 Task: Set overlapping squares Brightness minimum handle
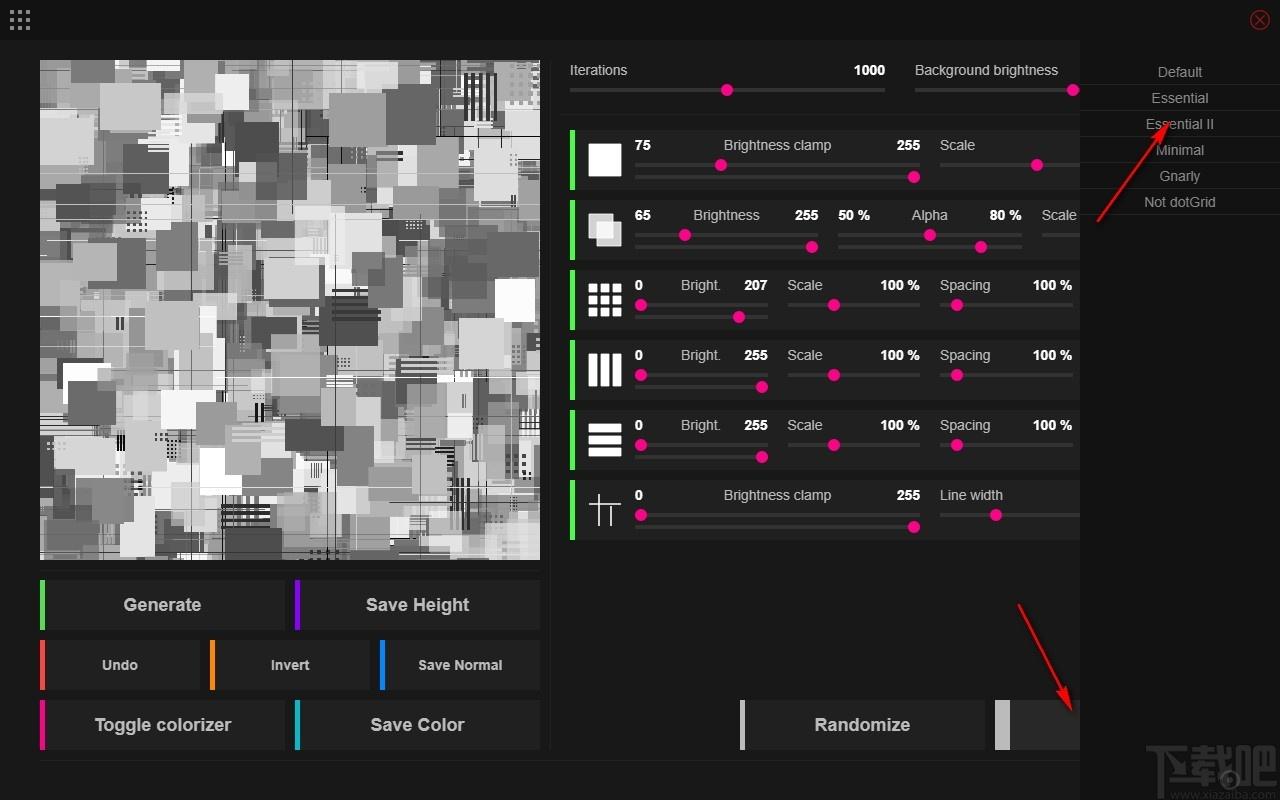(x=685, y=235)
